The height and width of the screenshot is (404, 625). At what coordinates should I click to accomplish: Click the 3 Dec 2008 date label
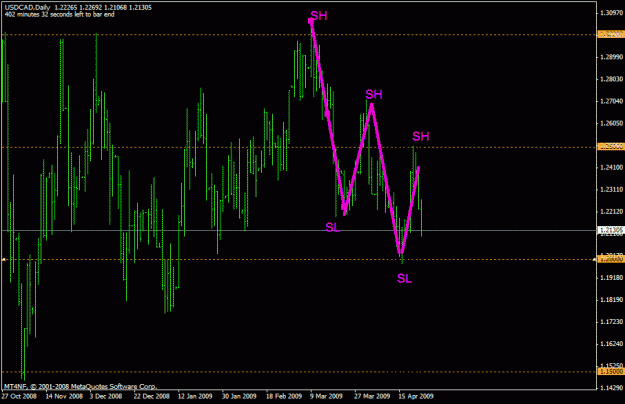tap(106, 396)
